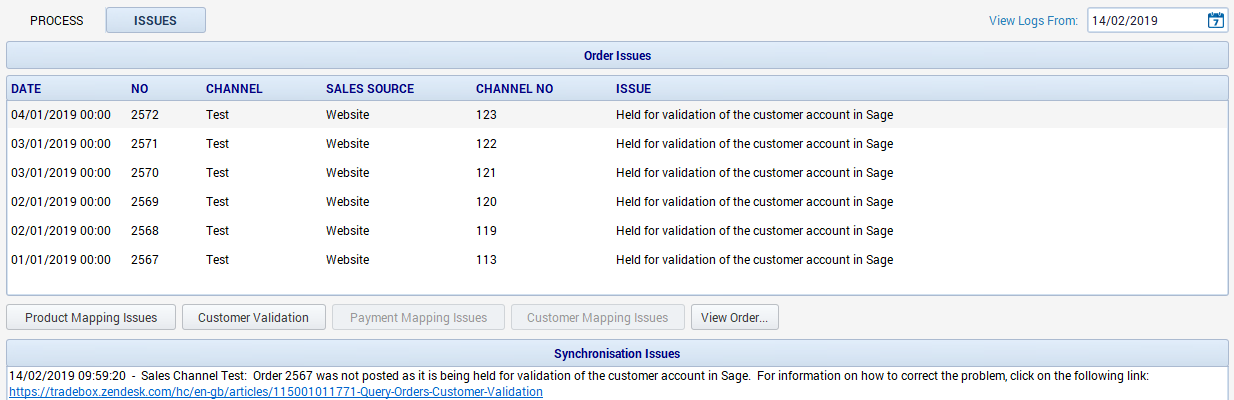Select order 2571 row

(x=617, y=144)
